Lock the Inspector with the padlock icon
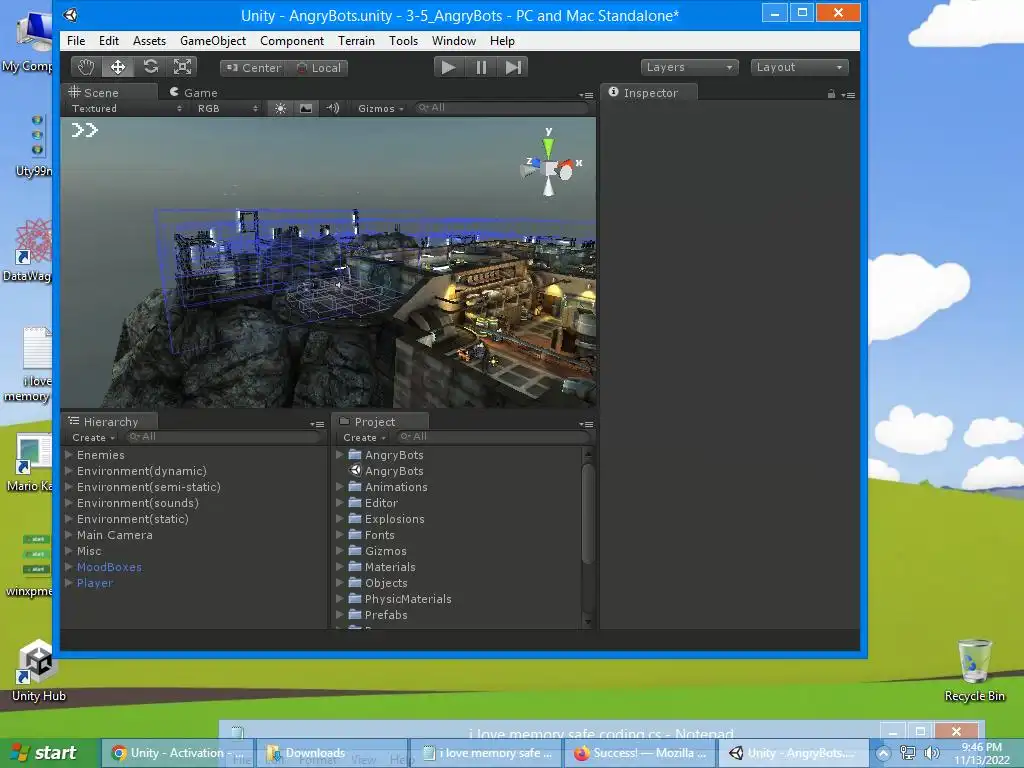Screen dimensions: 1024x768 tap(831, 94)
